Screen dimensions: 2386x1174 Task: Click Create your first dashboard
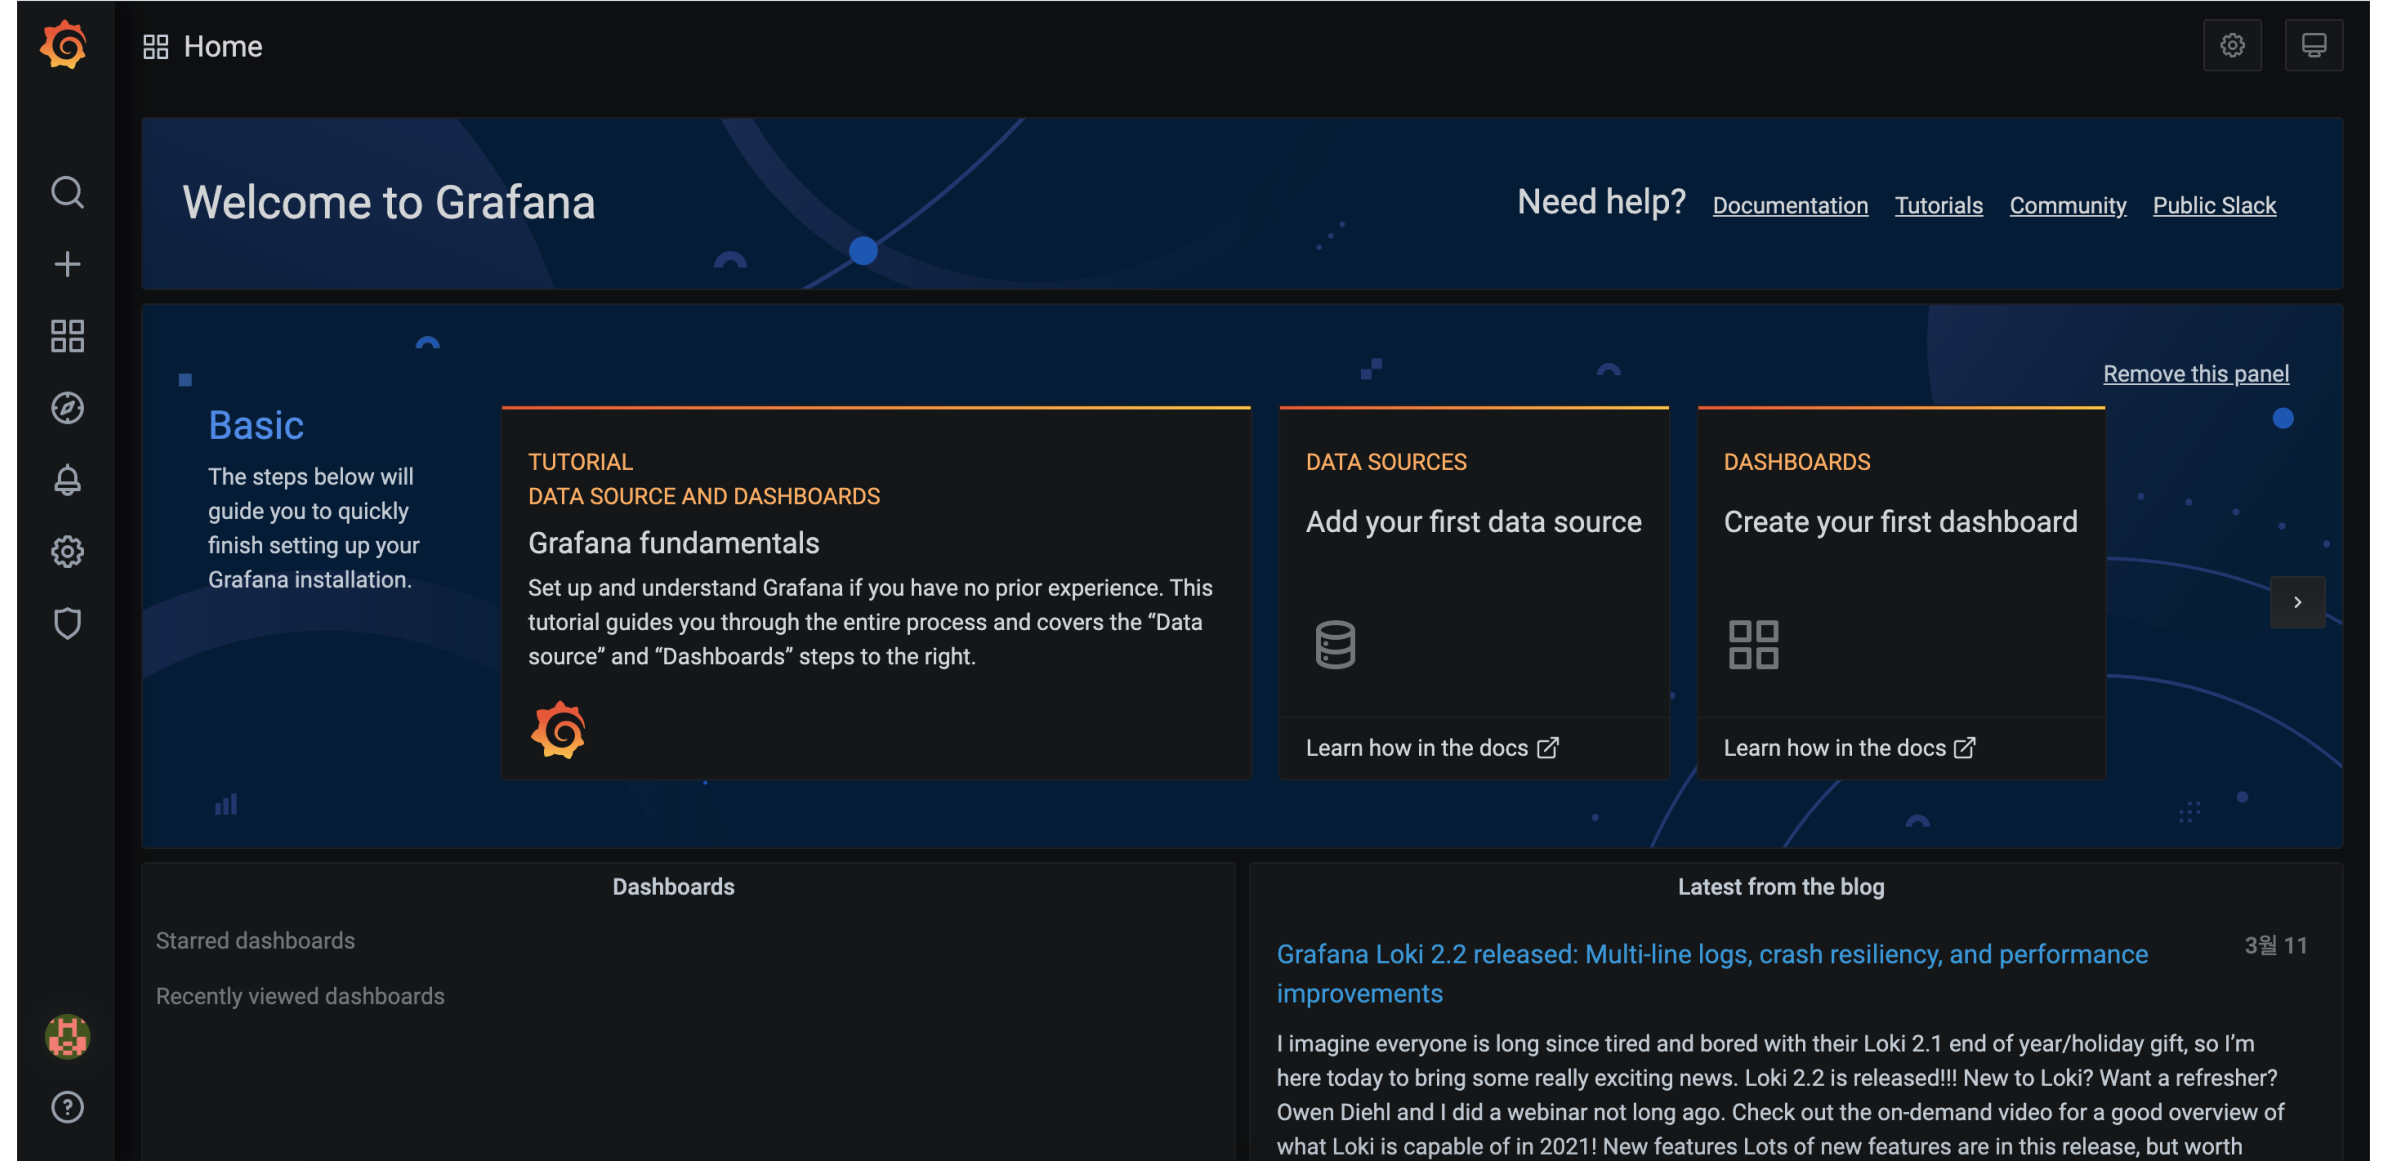[x=1901, y=522]
